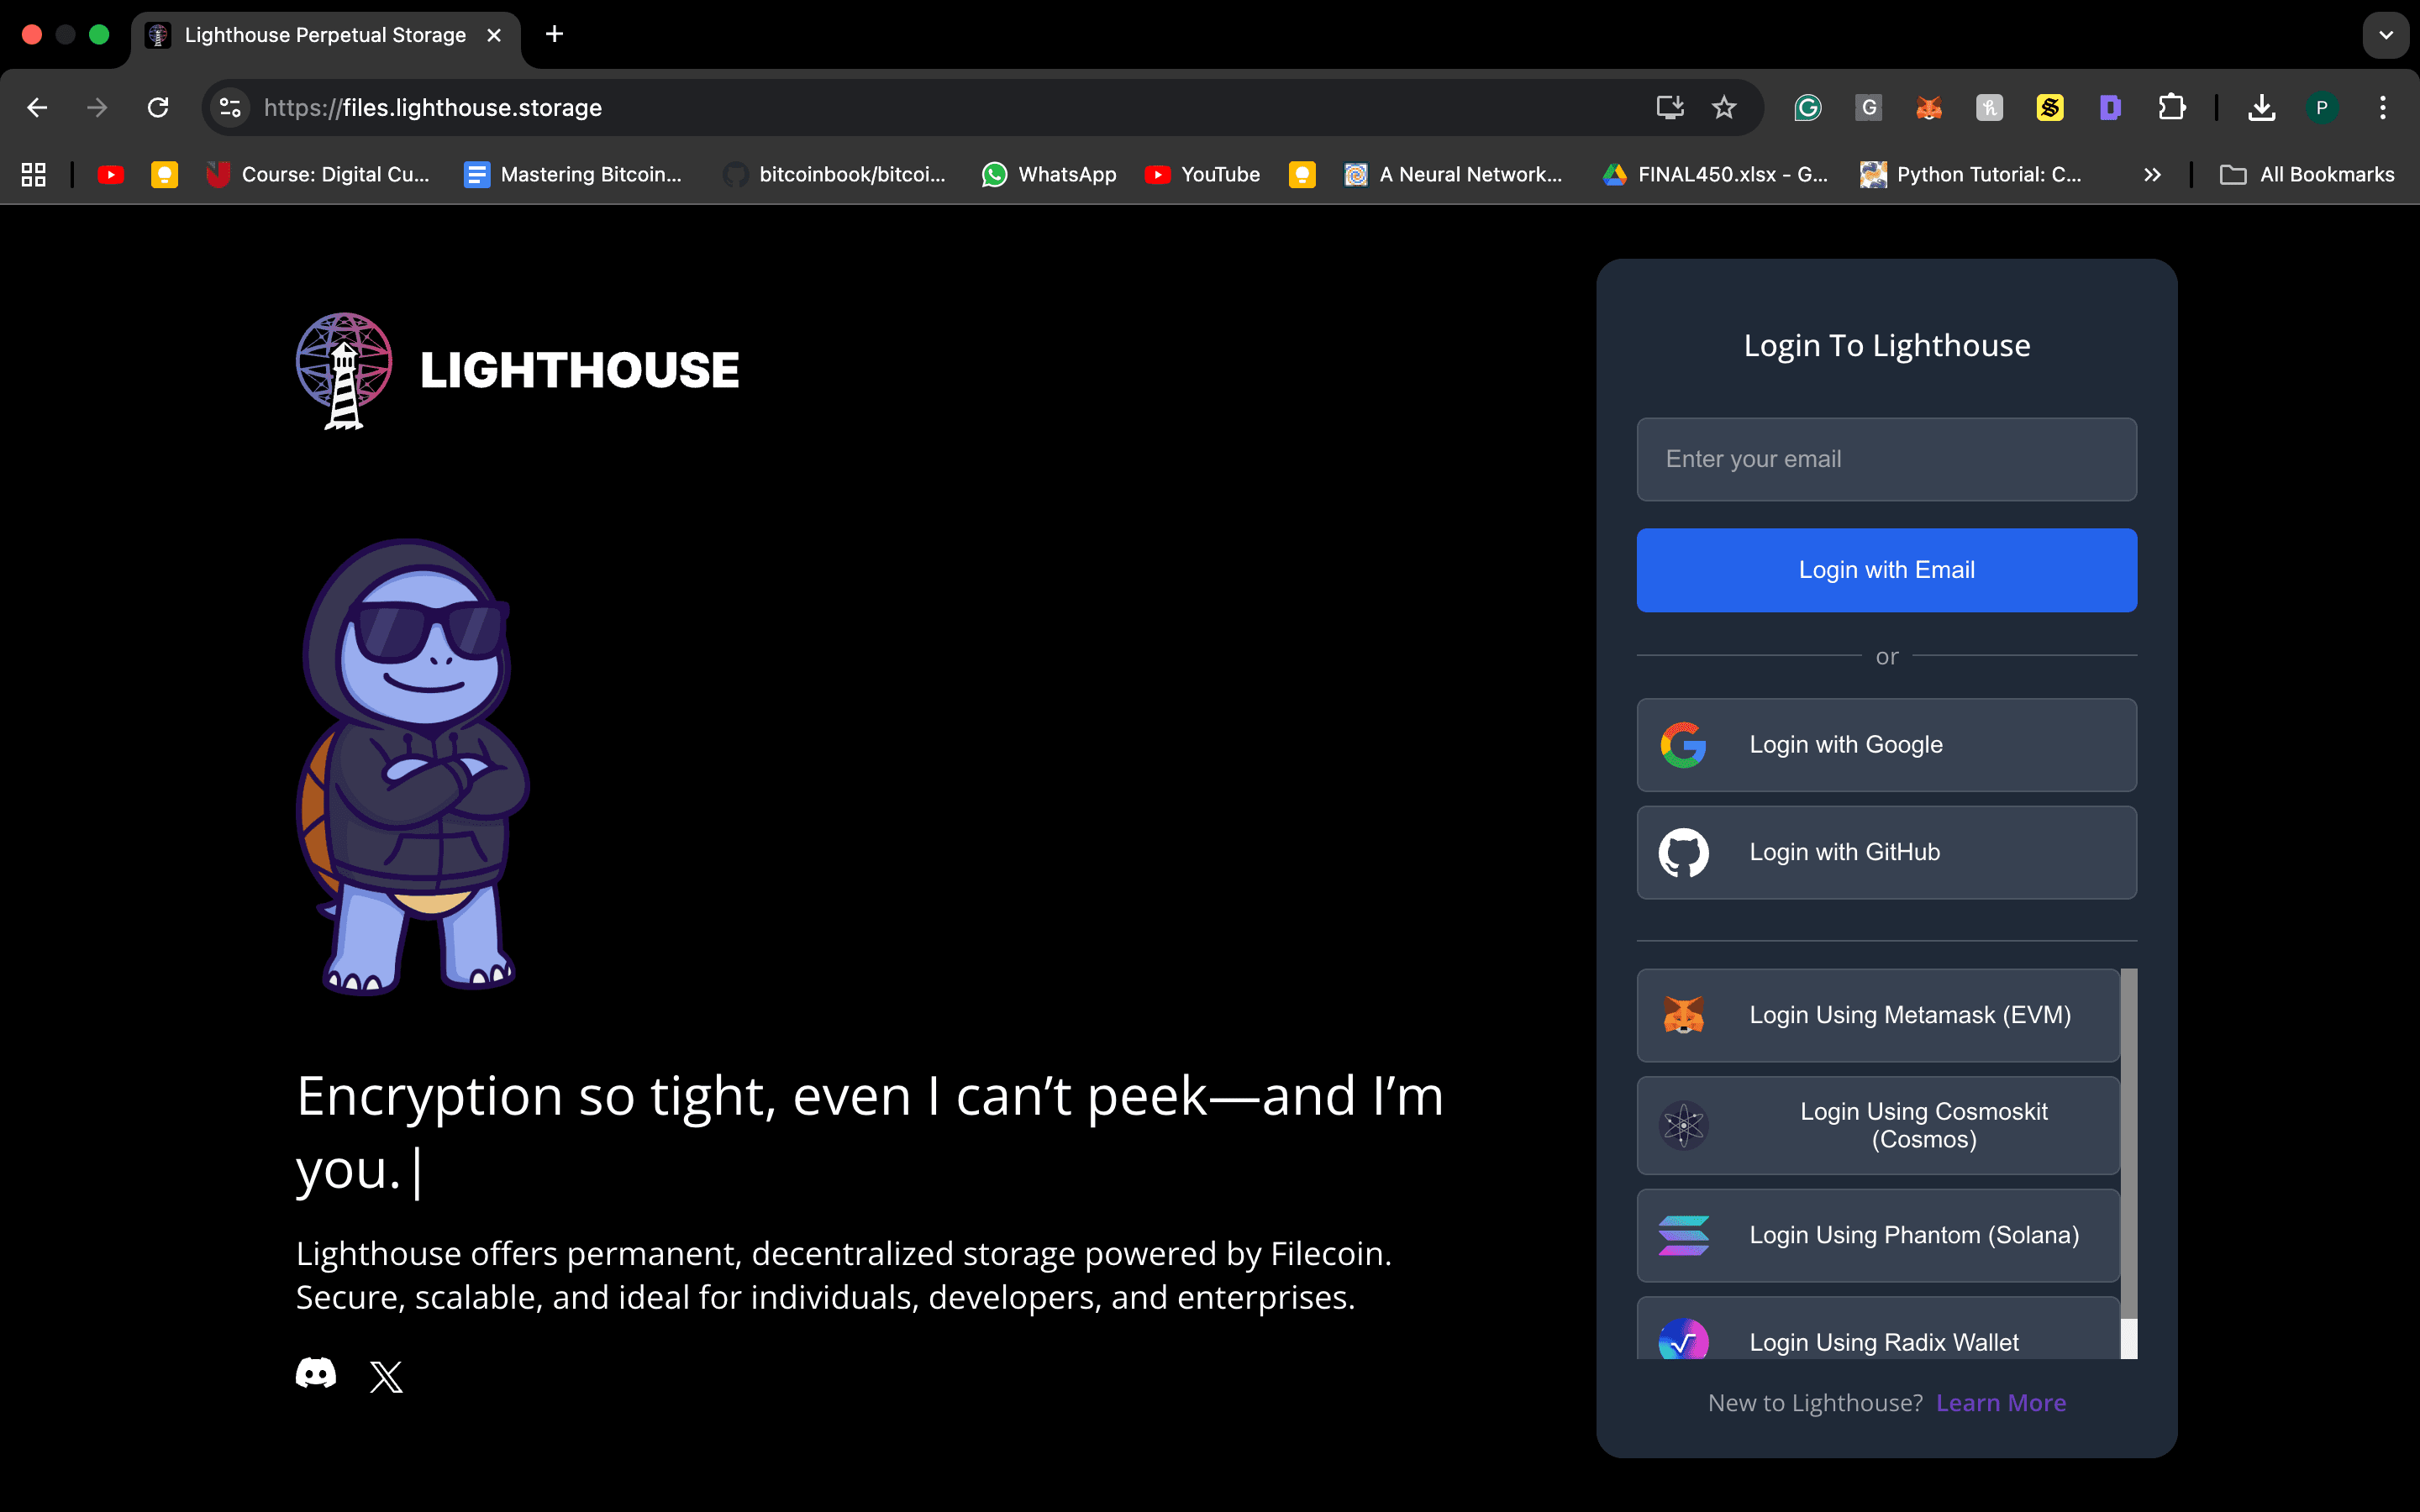Click the hooded turtle mascot image
This screenshot has height=1512, width=2420.
click(413, 767)
